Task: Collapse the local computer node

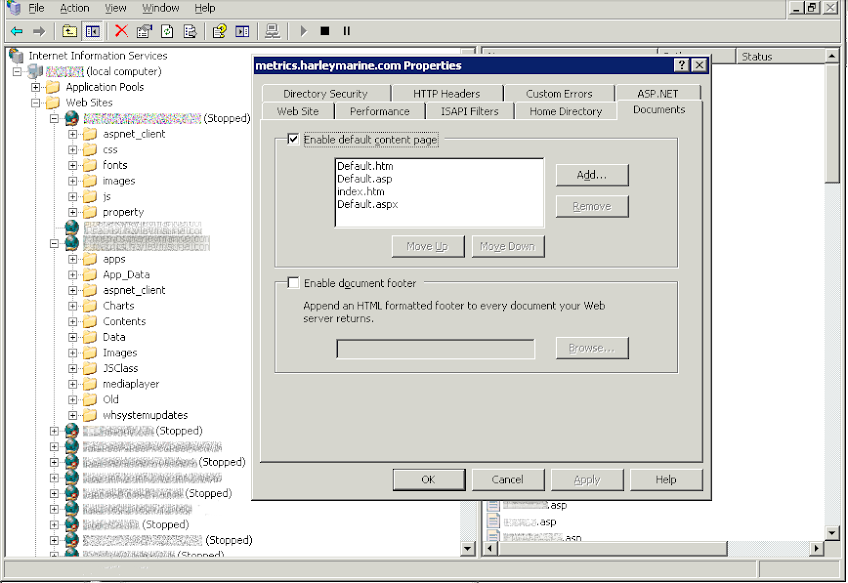Action: [17, 71]
